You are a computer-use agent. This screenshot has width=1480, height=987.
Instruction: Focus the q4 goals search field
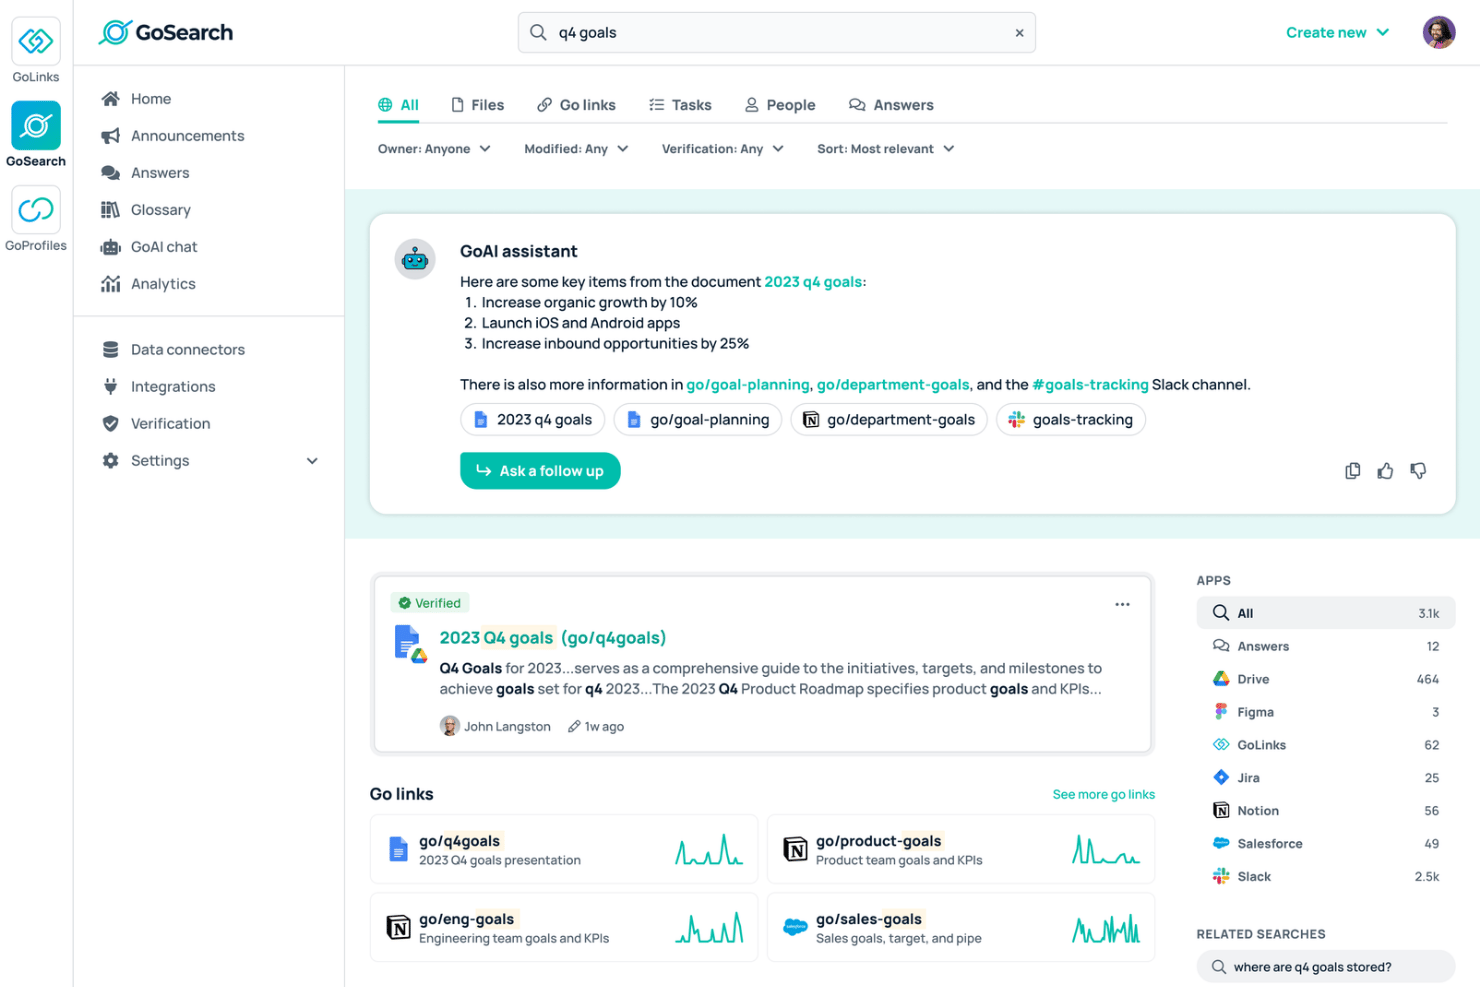[776, 33]
